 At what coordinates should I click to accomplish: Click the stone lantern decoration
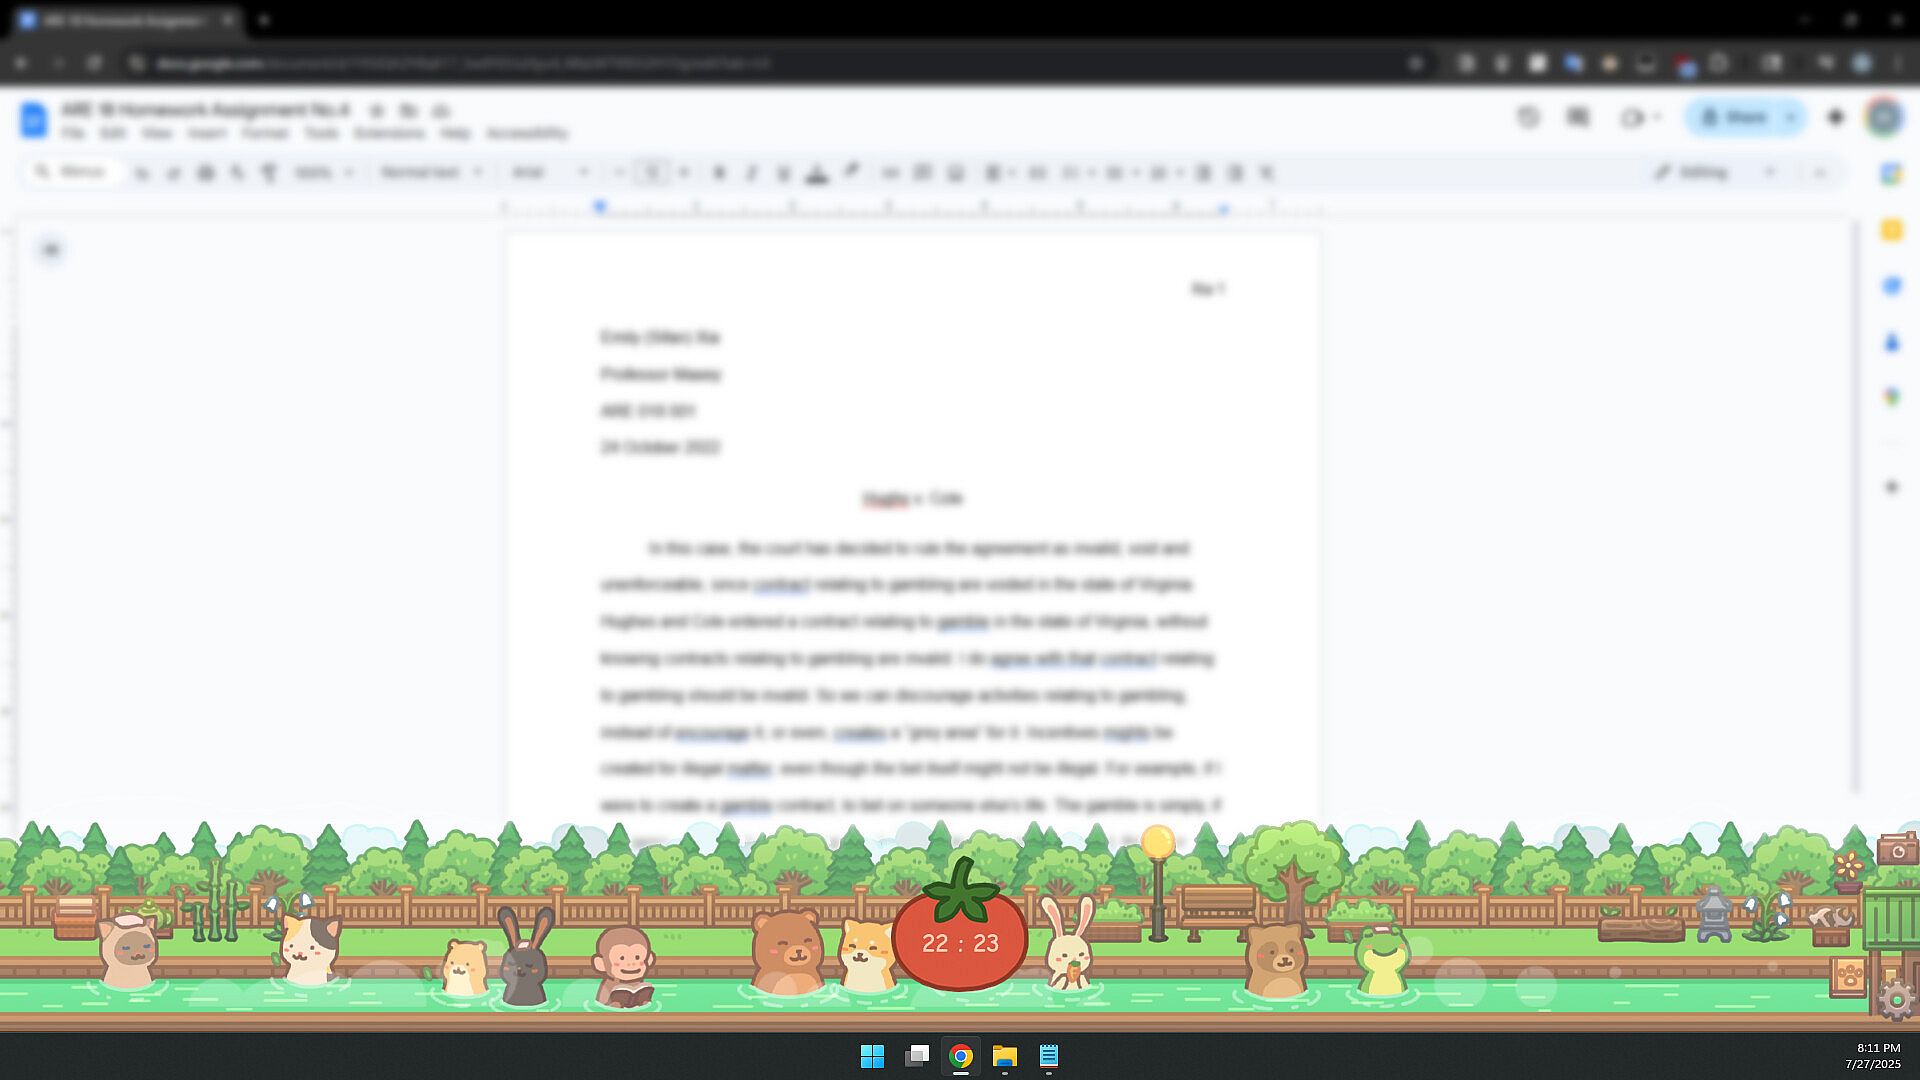click(1713, 914)
